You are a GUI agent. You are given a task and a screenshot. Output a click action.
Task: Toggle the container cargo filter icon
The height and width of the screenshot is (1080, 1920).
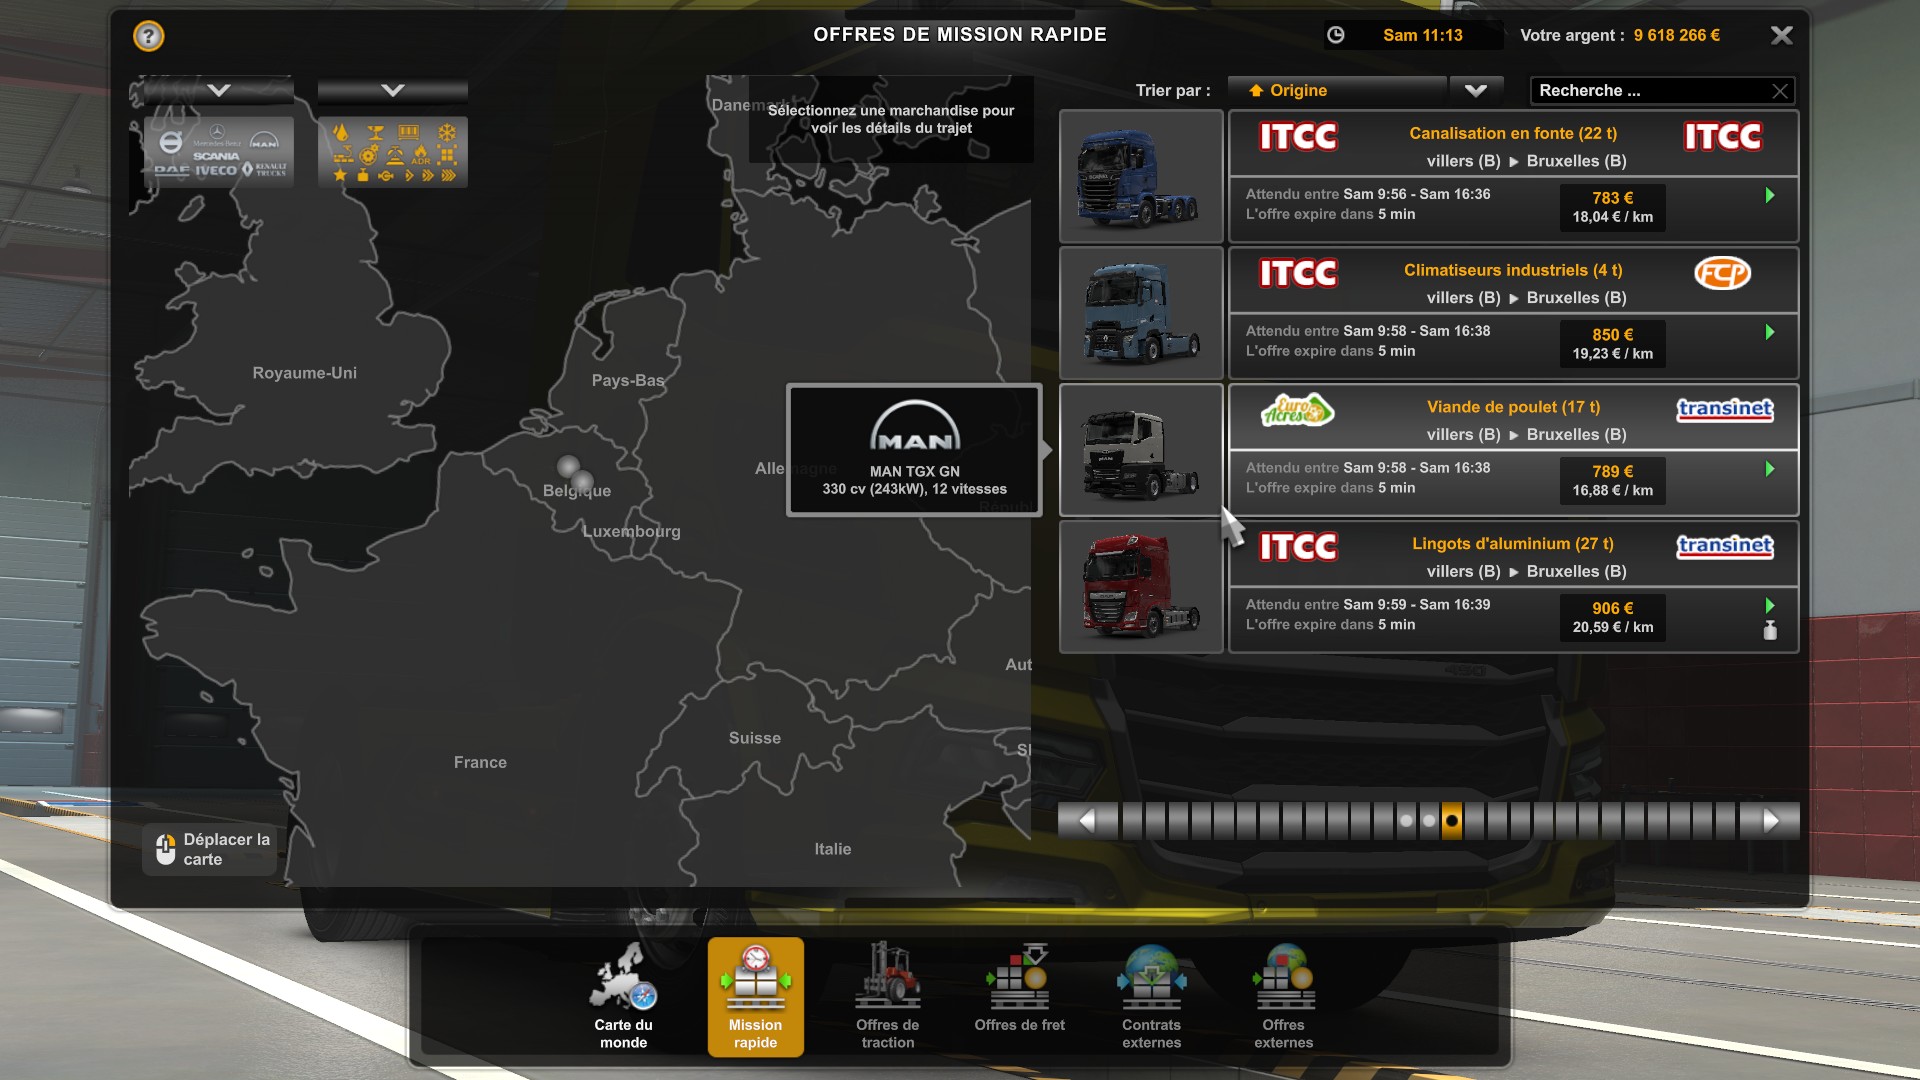[x=409, y=133]
